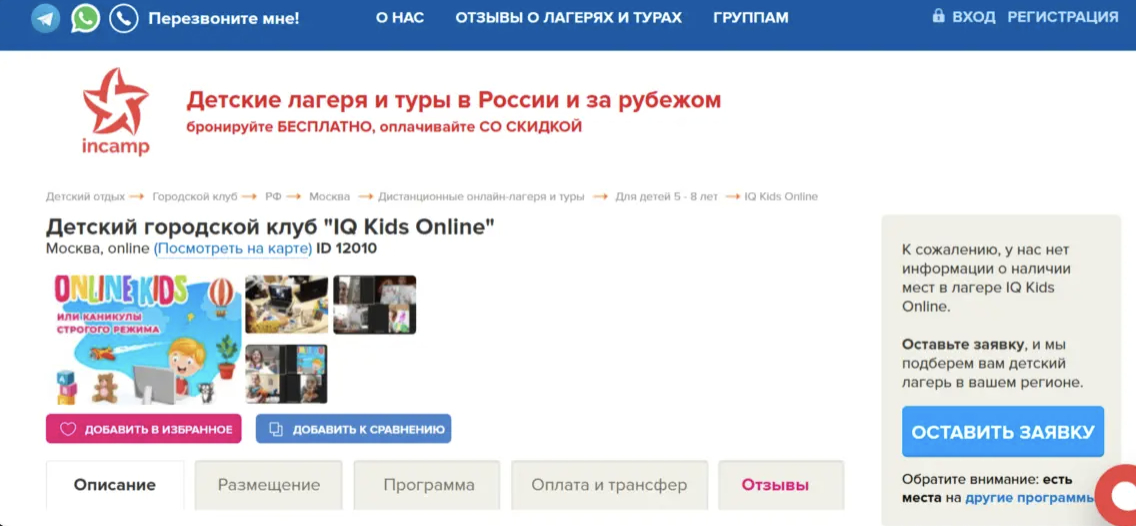Image resolution: width=1136 pixels, height=526 pixels.
Task: Open the lower video call thumbnail
Action: 286,374
